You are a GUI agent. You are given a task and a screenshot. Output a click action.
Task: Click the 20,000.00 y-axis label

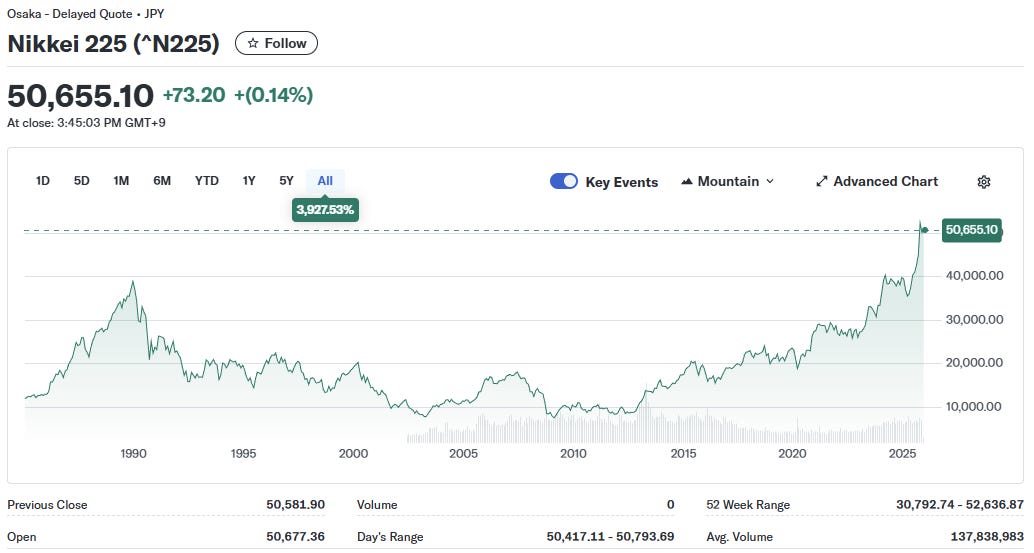click(975, 363)
